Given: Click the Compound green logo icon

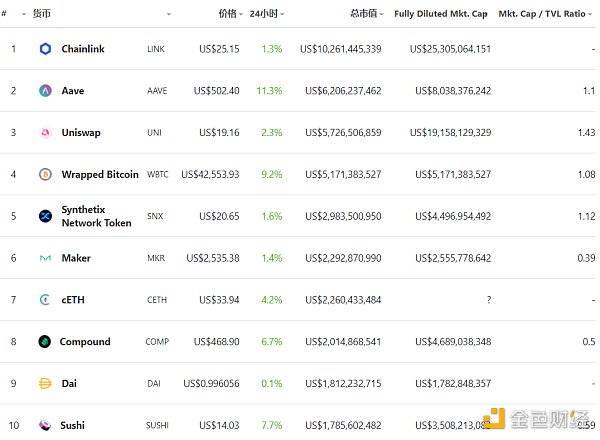Looking at the screenshot, I should [x=45, y=342].
